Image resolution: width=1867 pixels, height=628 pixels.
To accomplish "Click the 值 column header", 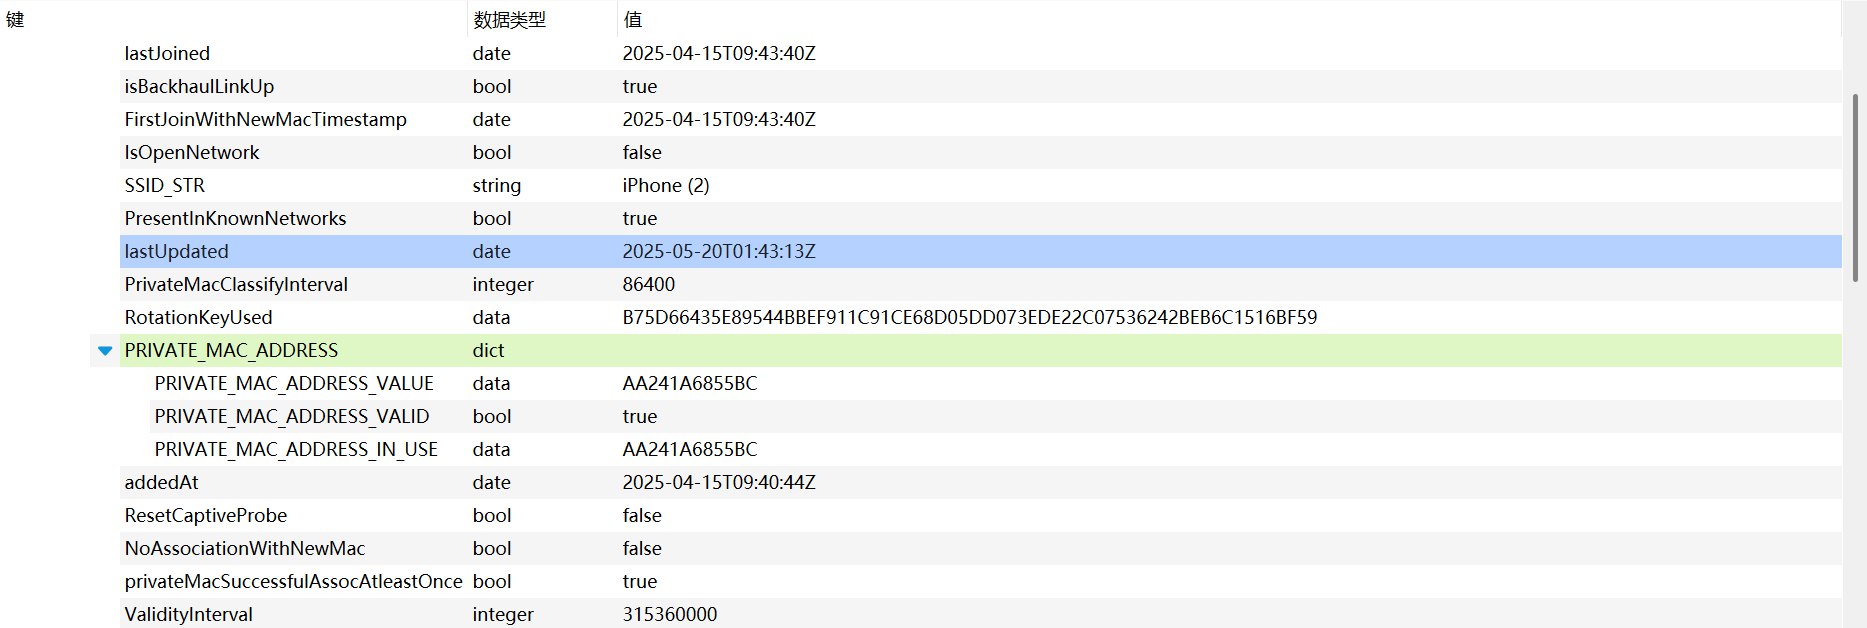I will coord(632,20).
